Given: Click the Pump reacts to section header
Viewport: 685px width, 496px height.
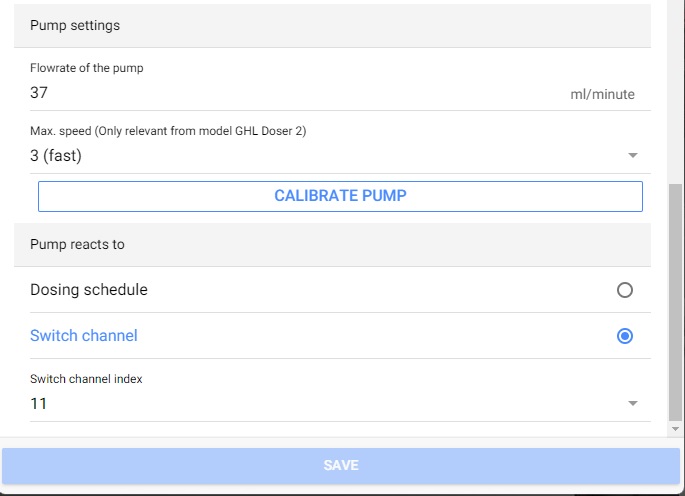Looking at the screenshot, I should click(332, 245).
